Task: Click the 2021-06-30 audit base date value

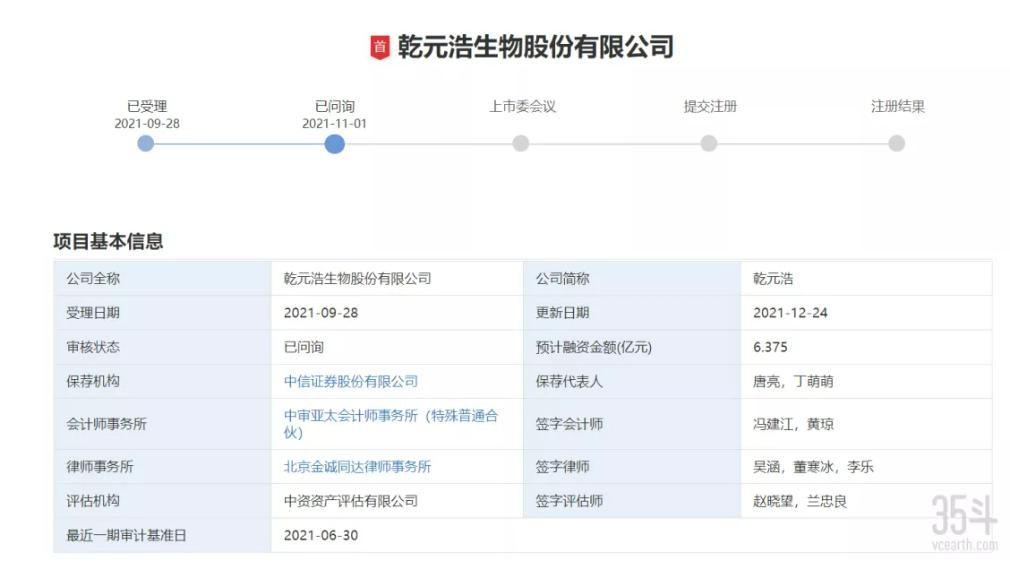Action: click(x=321, y=535)
